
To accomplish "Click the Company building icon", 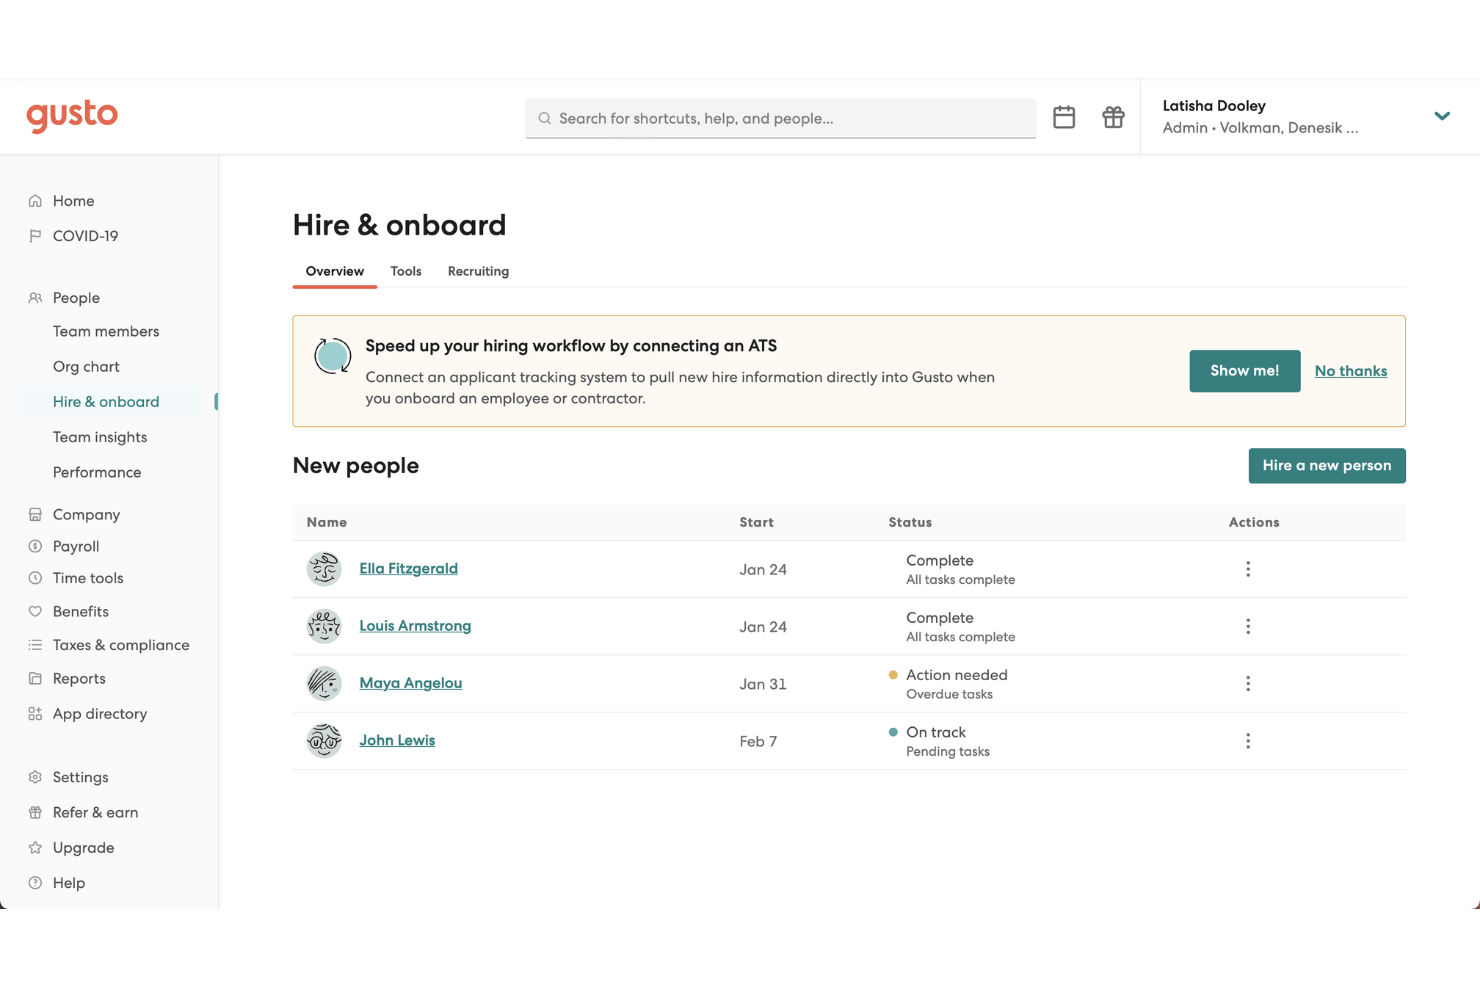I will pyautogui.click(x=35, y=514).
